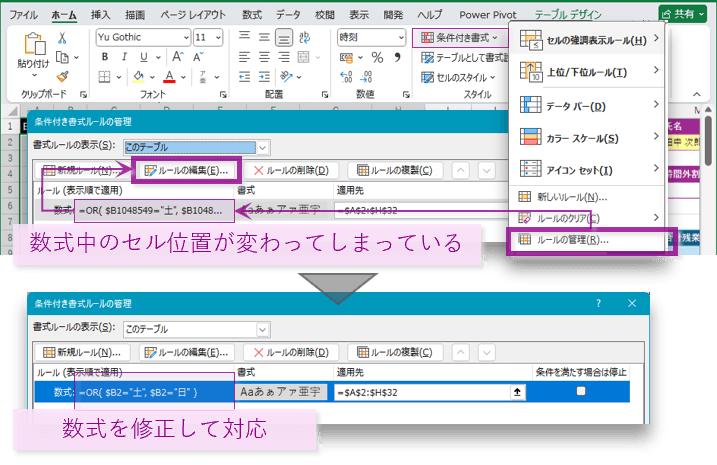
Task: Open セルの強調表示ルール submenu
Action: point(587,40)
